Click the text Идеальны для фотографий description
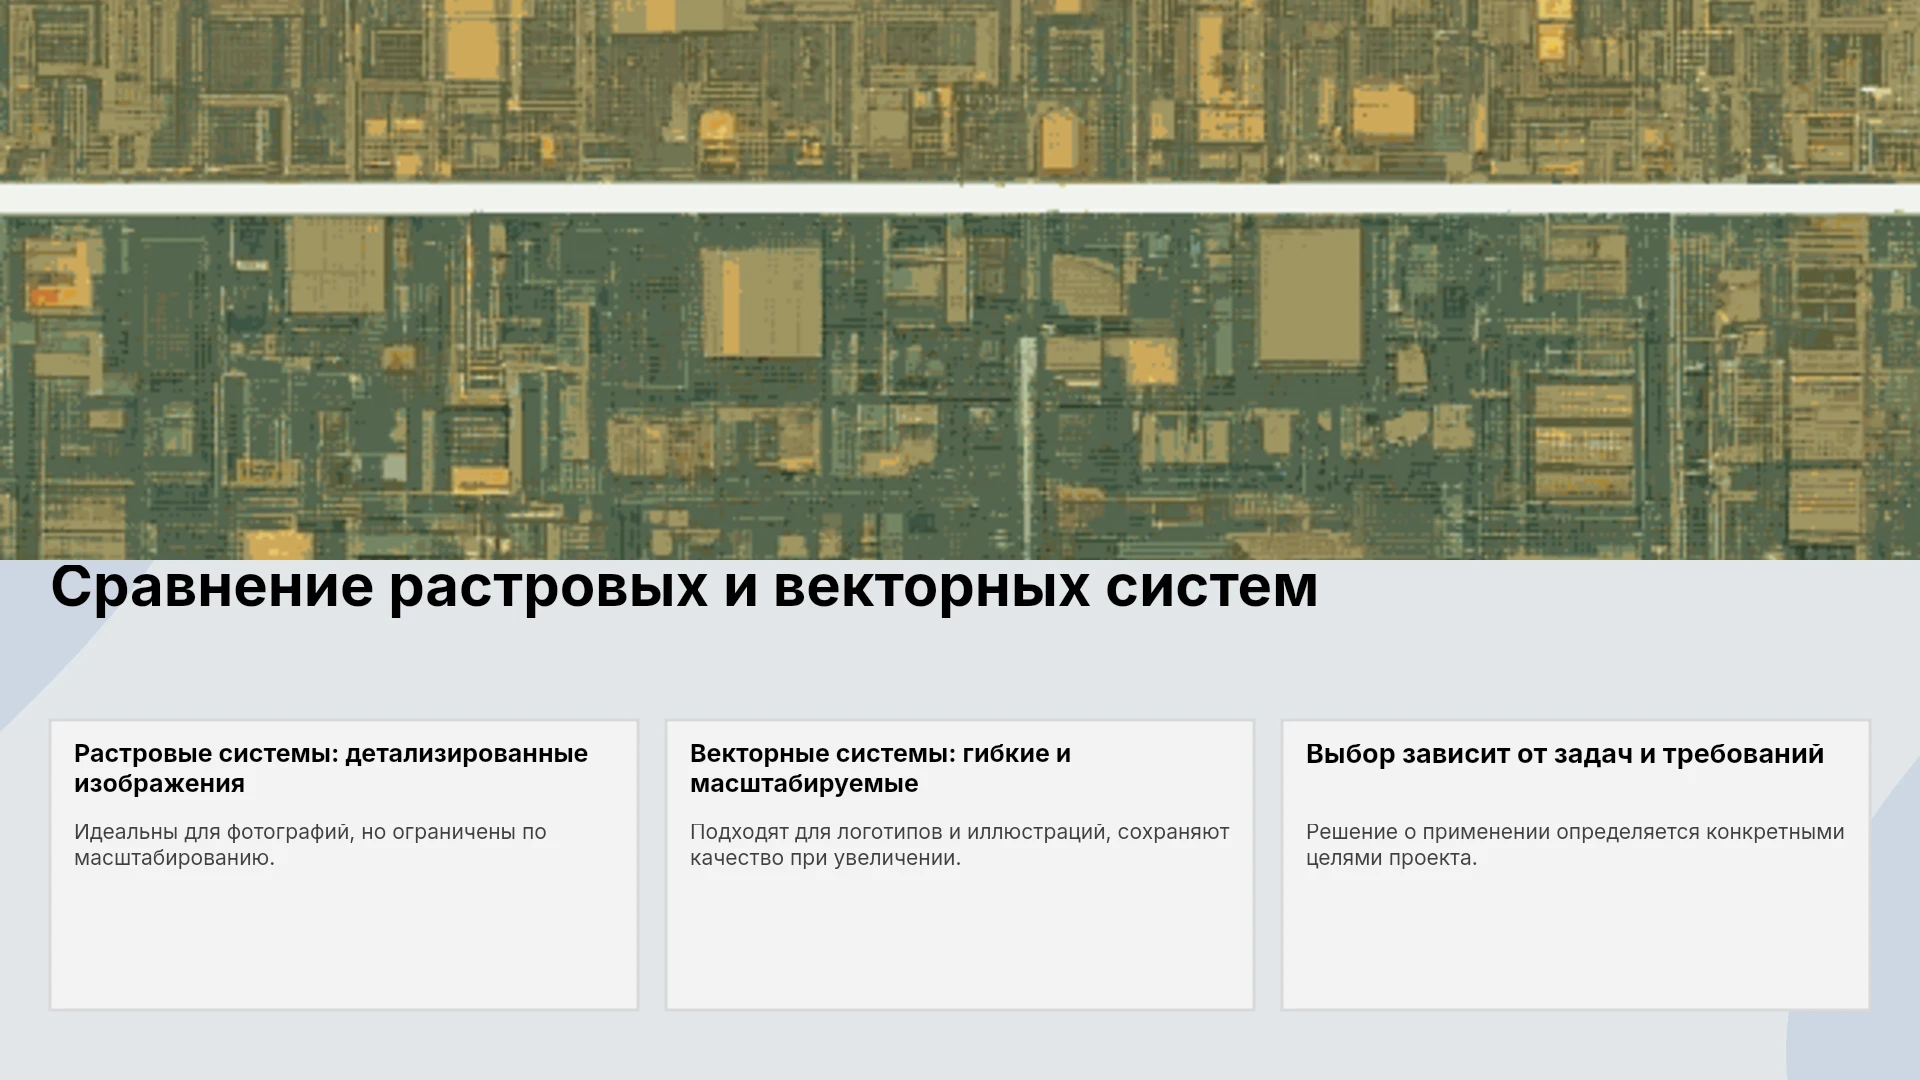The height and width of the screenshot is (1080, 1920). pos(310,845)
